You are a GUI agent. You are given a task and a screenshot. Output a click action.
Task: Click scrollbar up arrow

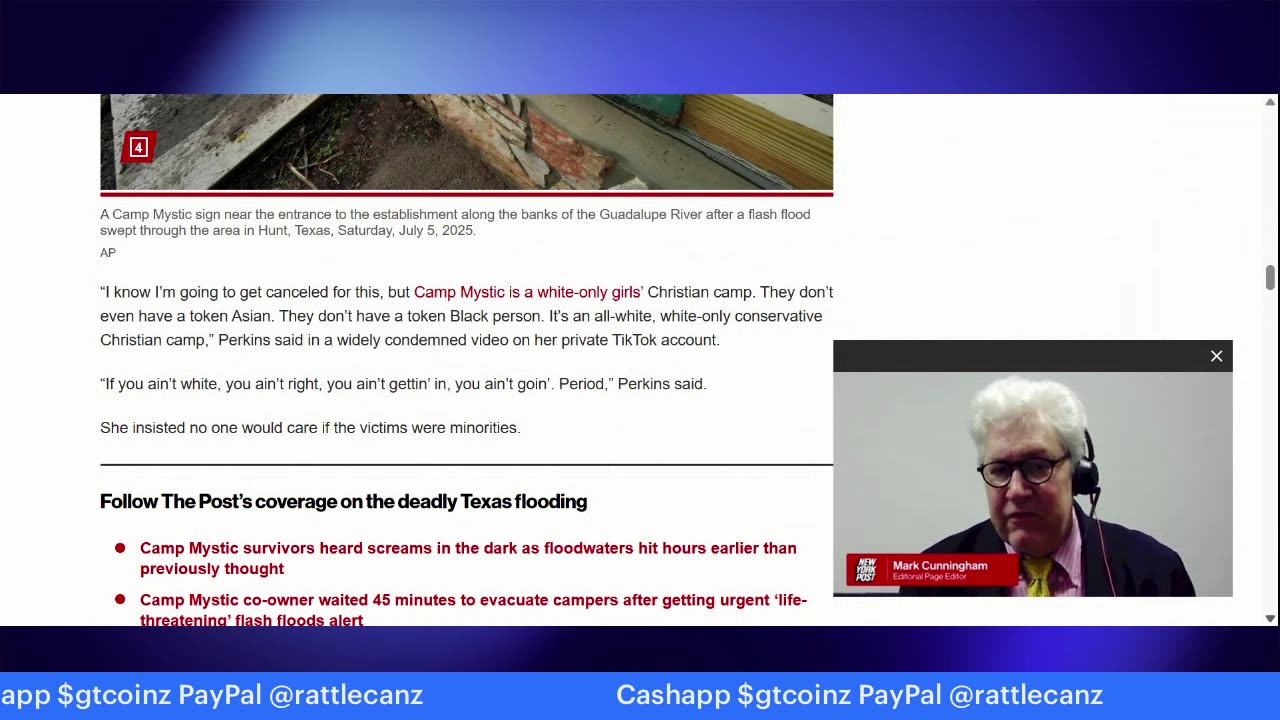click(1270, 102)
